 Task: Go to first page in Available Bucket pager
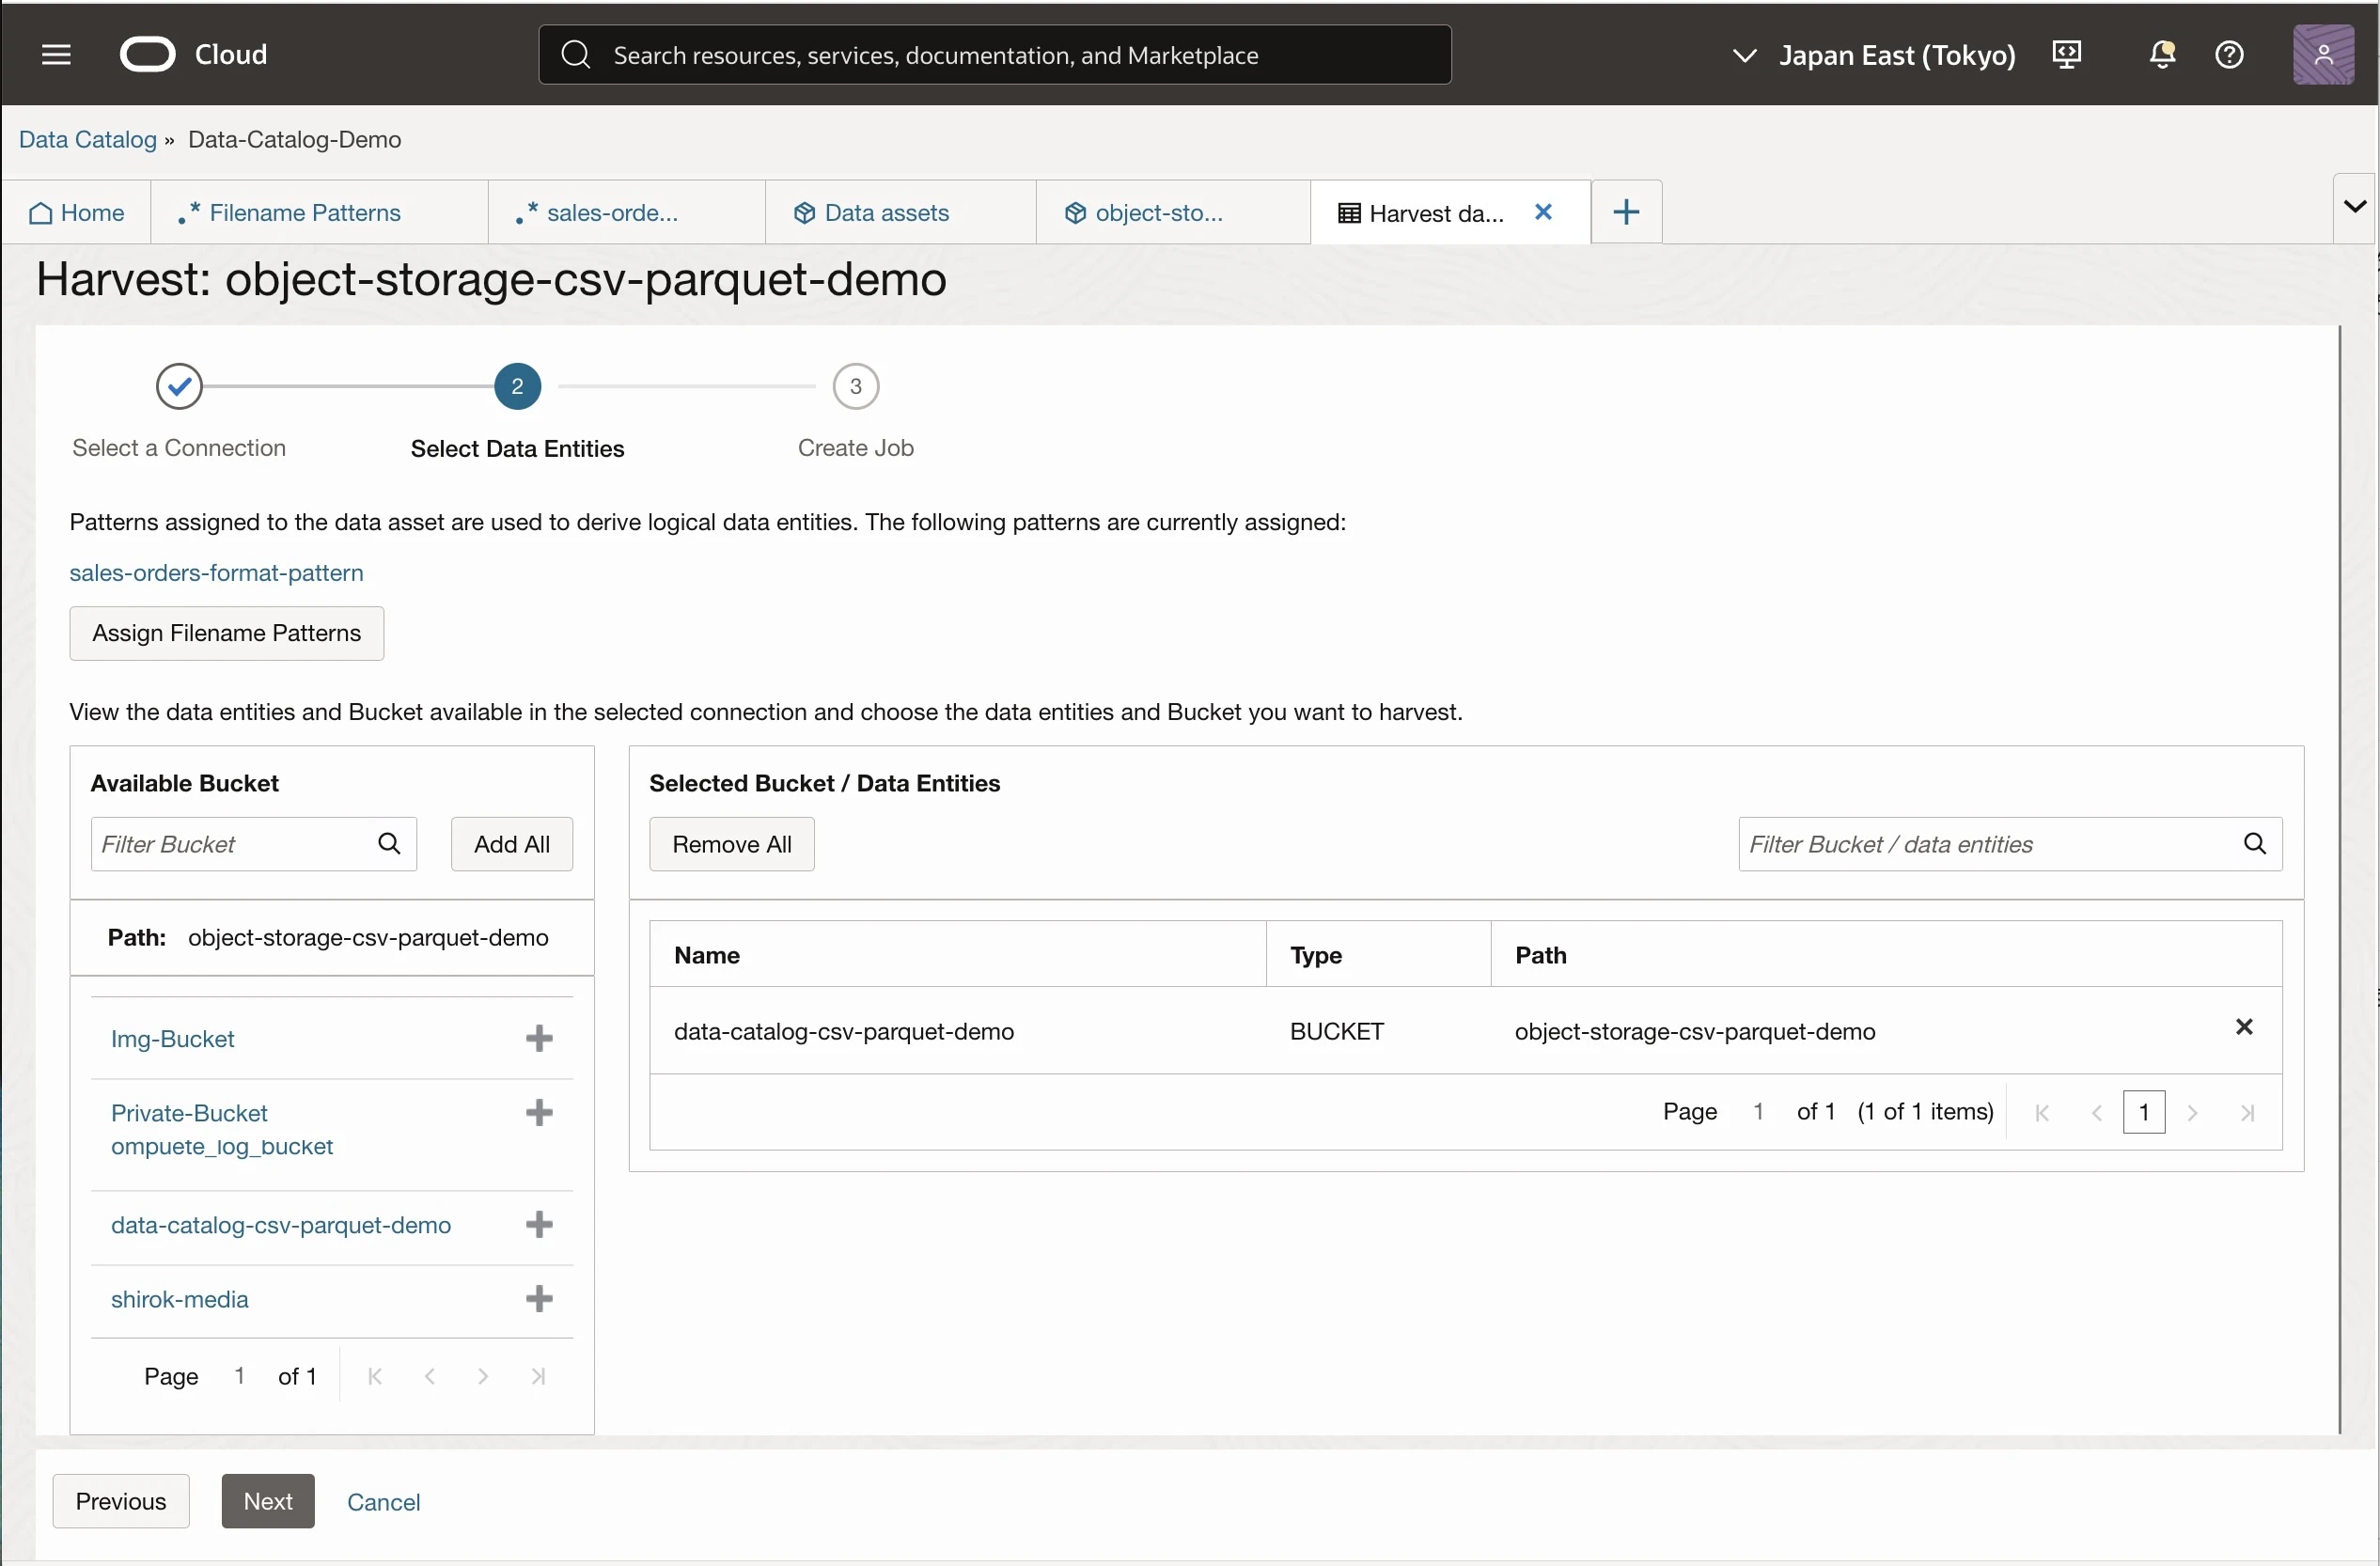[375, 1376]
